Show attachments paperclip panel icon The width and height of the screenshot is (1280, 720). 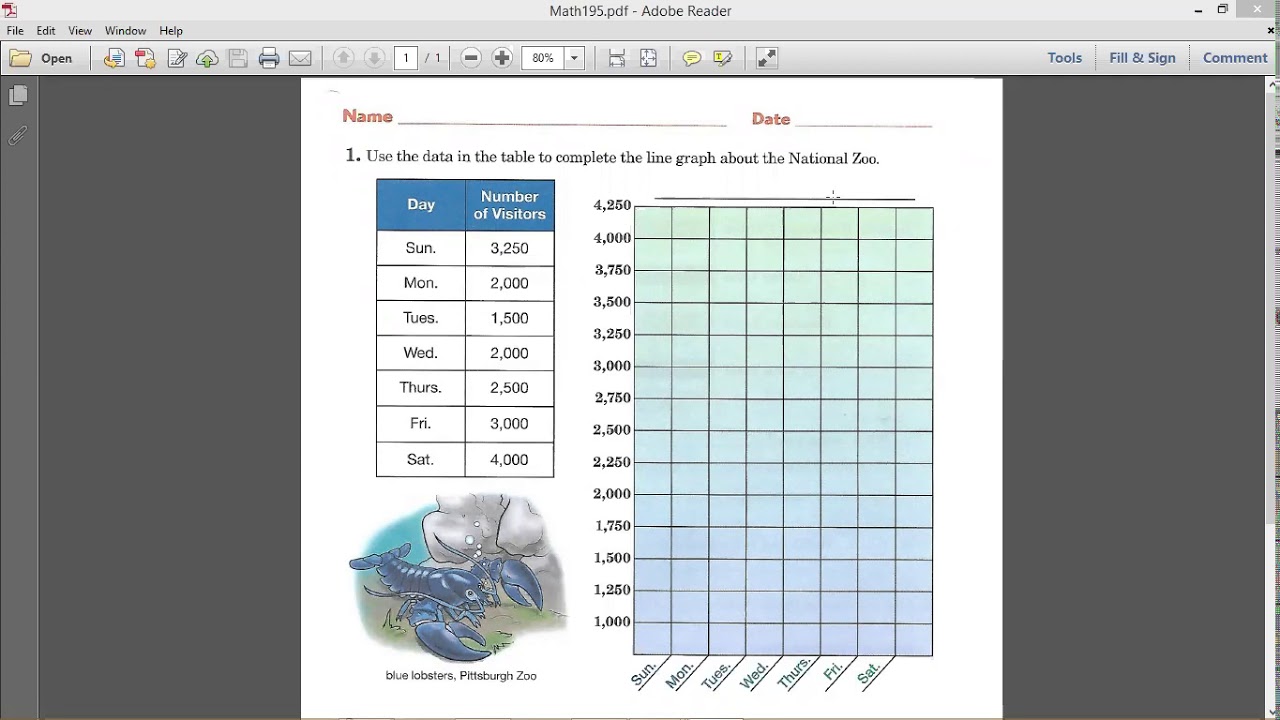(17, 136)
